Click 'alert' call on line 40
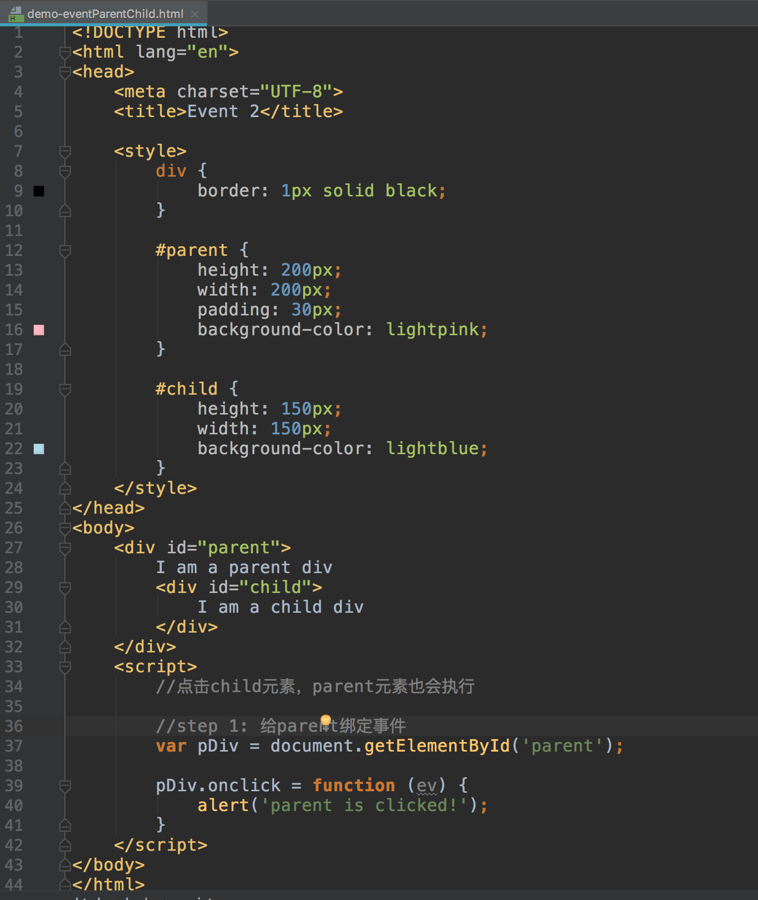Viewport: 758px width, 900px height. coord(223,805)
